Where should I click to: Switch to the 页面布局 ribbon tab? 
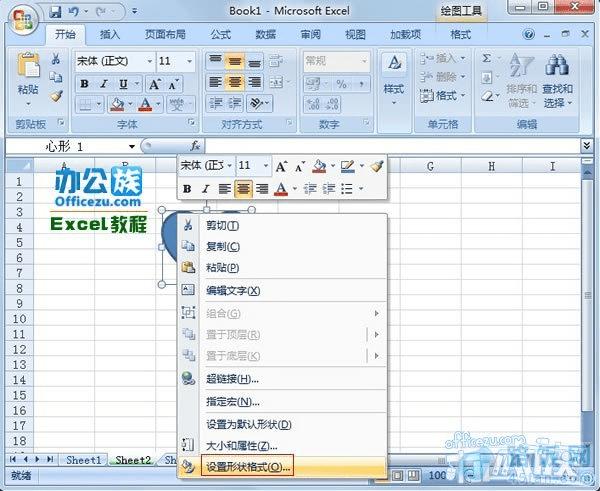(165, 35)
